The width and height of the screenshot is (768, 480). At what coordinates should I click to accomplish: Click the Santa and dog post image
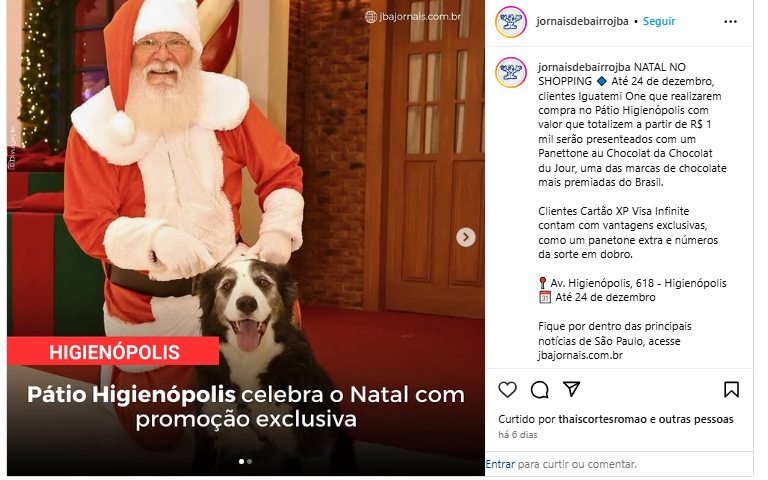pos(246,238)
